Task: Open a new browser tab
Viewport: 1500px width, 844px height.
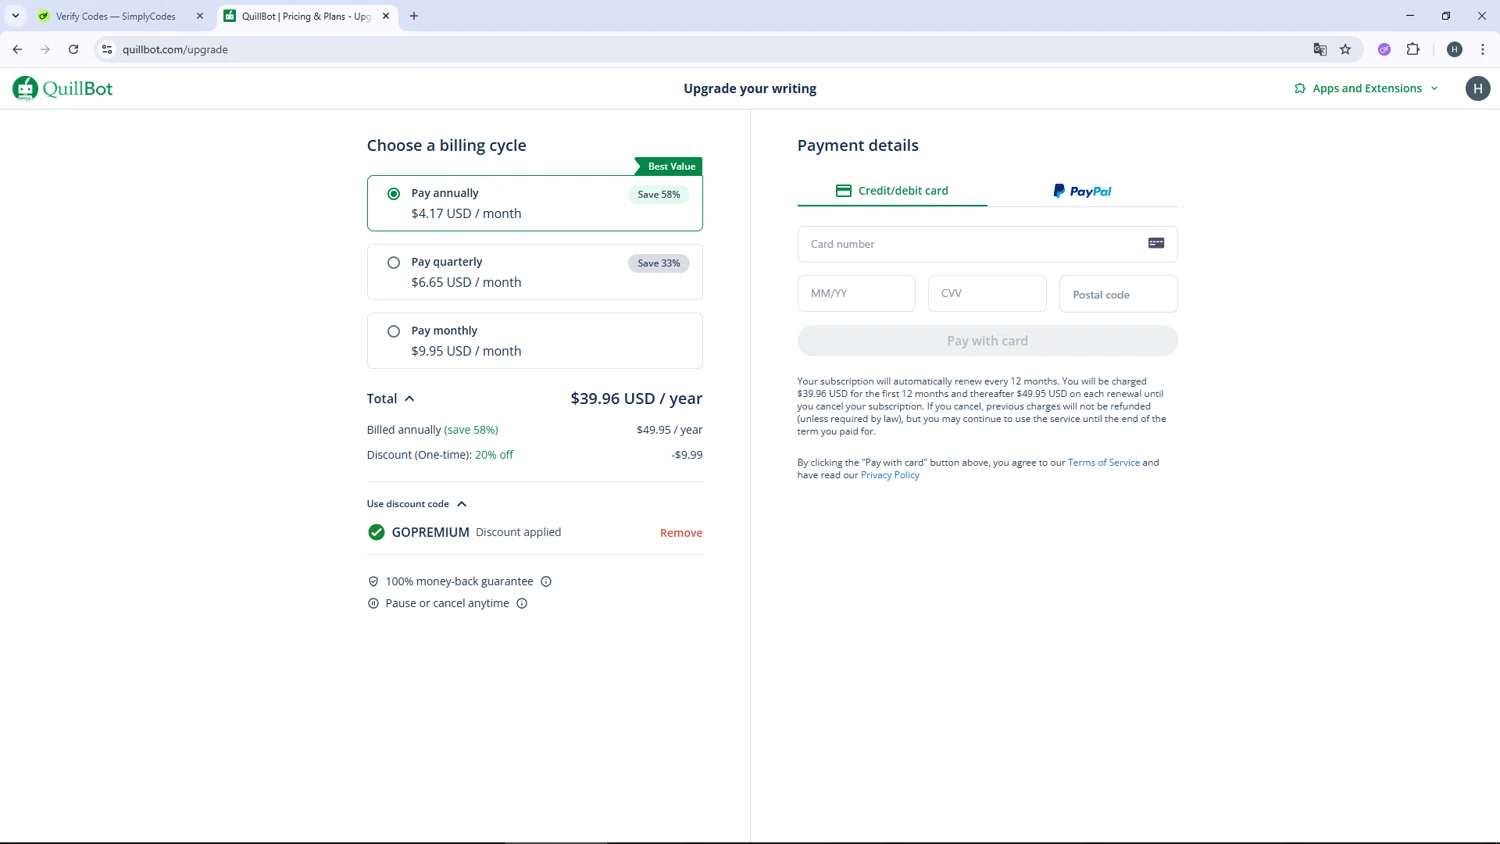Action: coord(414,16)
